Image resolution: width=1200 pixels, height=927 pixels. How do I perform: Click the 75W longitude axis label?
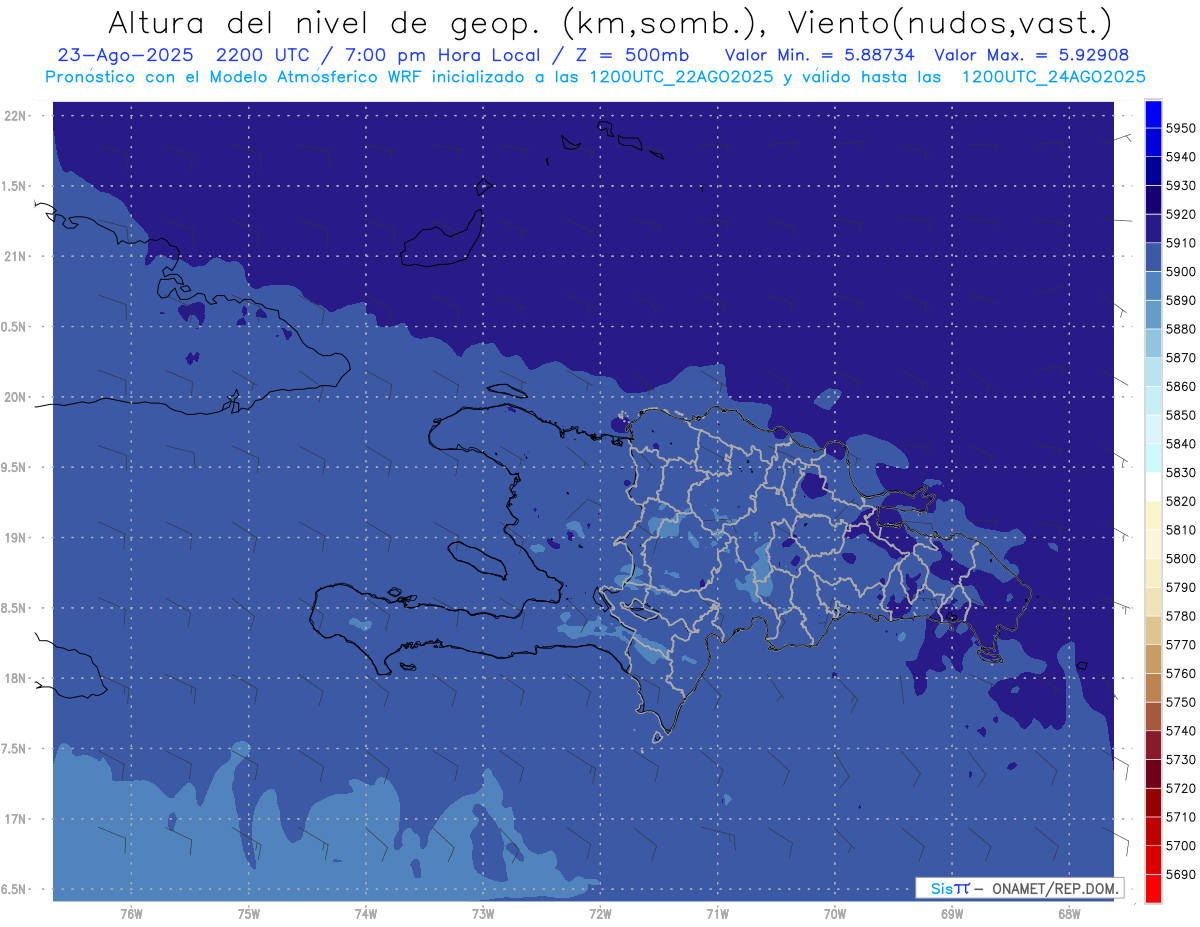pos(248,913)
